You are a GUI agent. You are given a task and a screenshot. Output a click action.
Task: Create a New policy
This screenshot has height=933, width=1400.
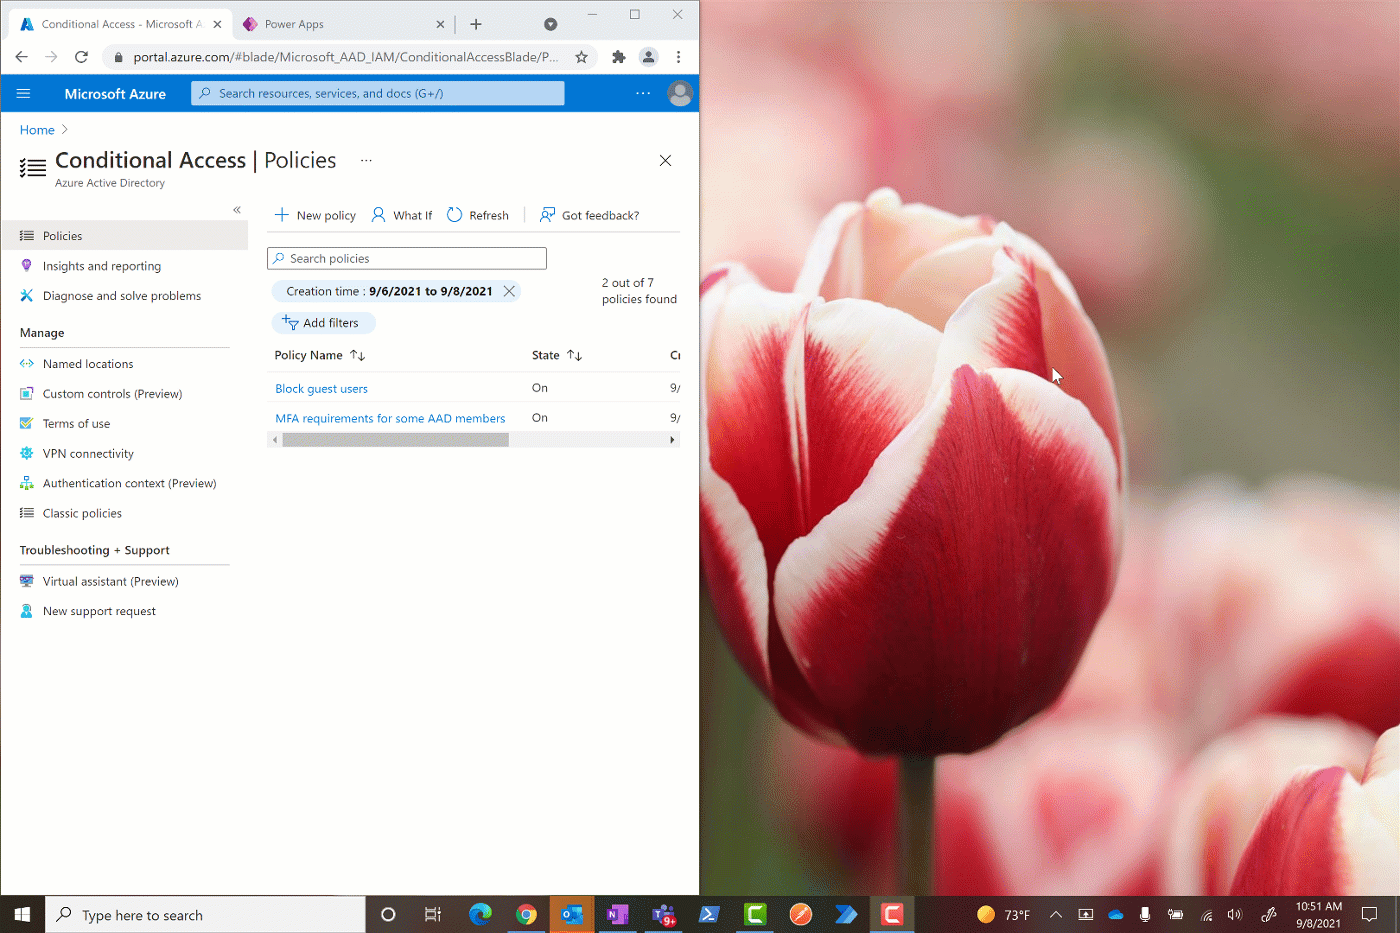[x=315, y=215]
